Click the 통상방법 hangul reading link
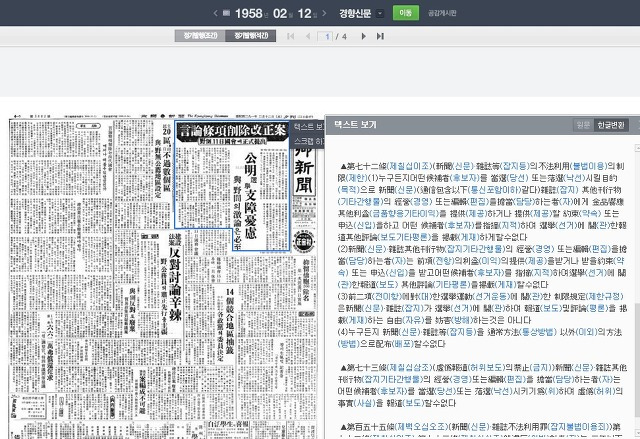640x439 pixels. click(537, 332)
